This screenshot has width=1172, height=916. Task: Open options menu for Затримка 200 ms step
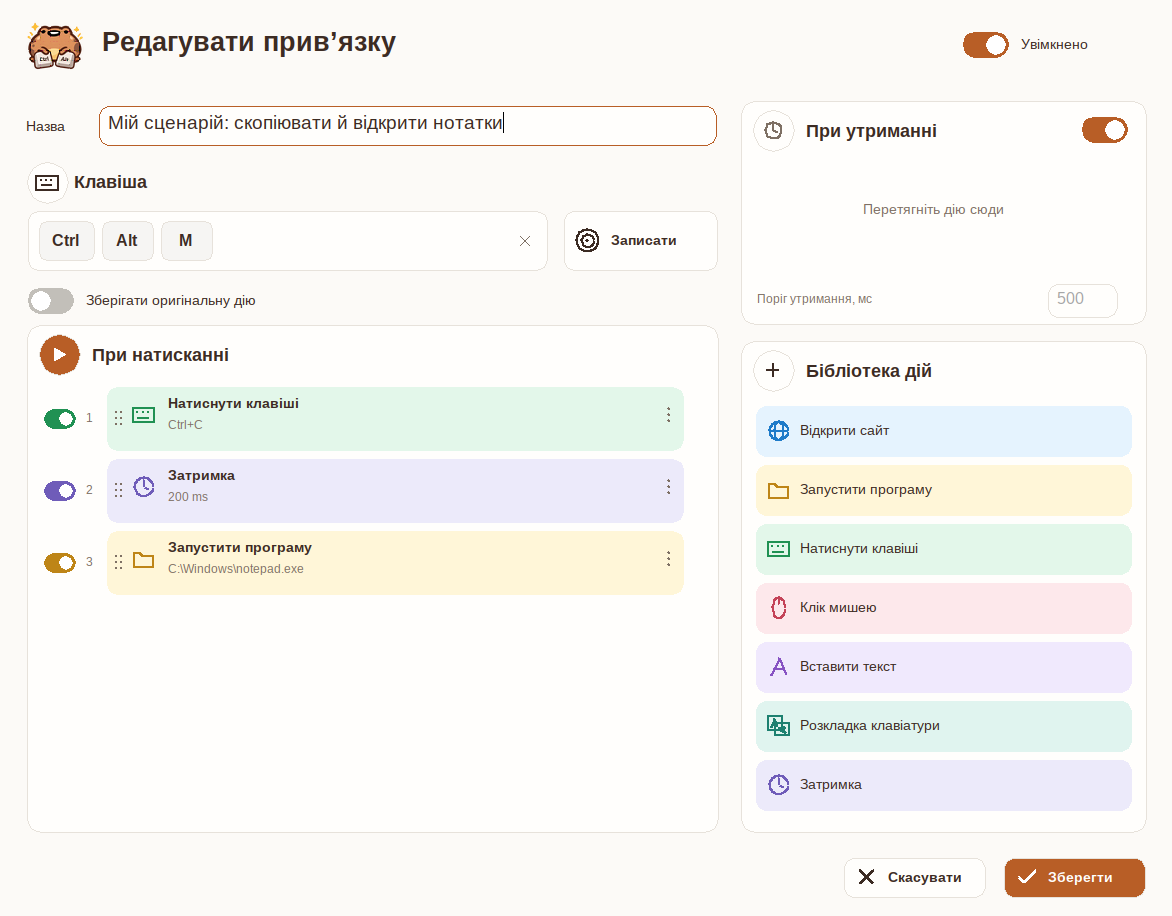tap(668, 487)
